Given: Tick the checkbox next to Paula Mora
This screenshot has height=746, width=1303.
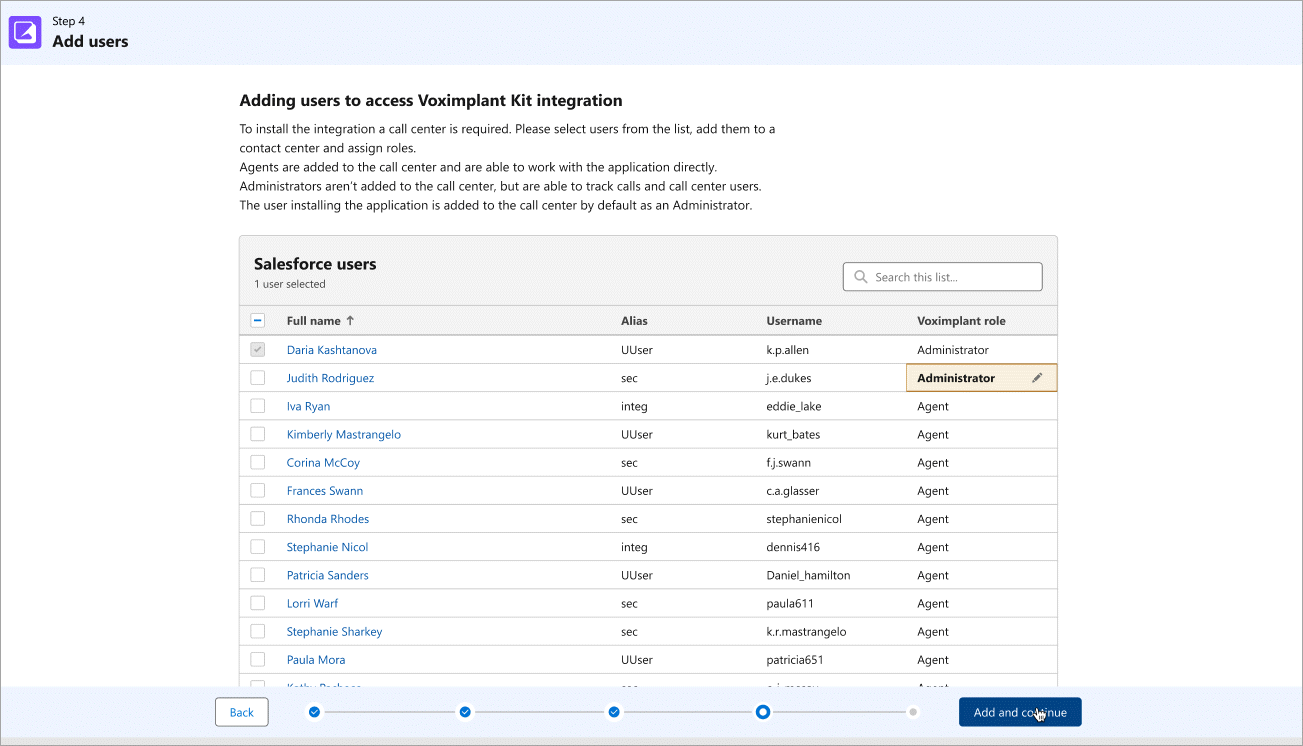Looking at the screenshot, I should pos(258,659).
